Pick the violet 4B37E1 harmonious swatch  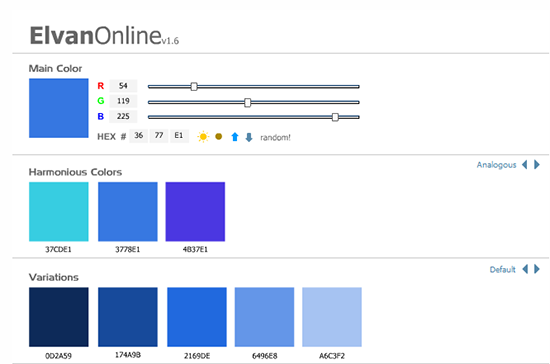[195, 211]
